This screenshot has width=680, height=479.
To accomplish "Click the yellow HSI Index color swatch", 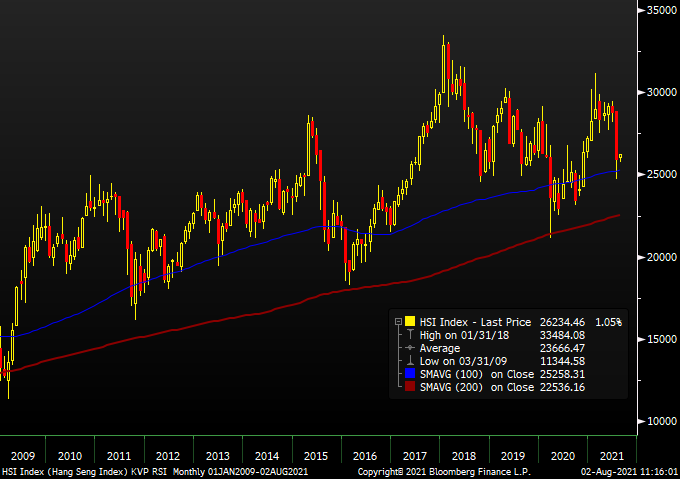I will [x=410, y=322].
